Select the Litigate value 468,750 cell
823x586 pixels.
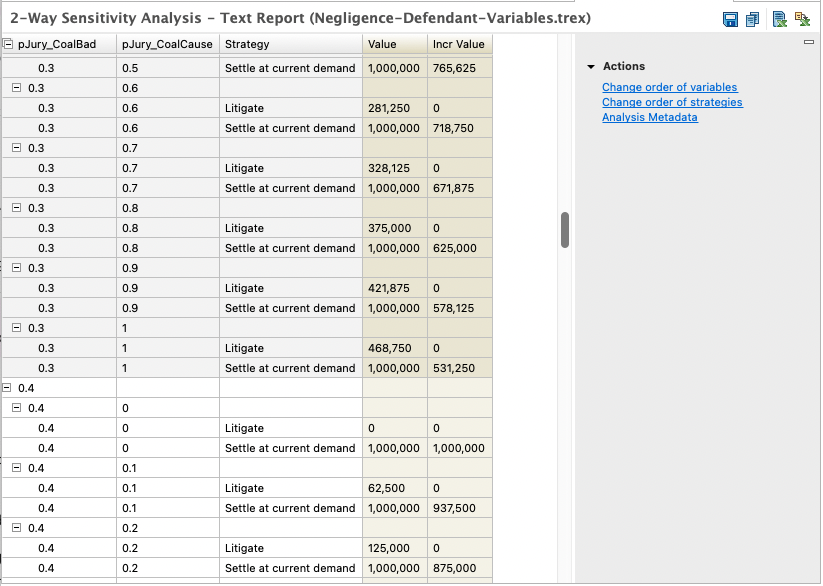[x=395, y=348]
